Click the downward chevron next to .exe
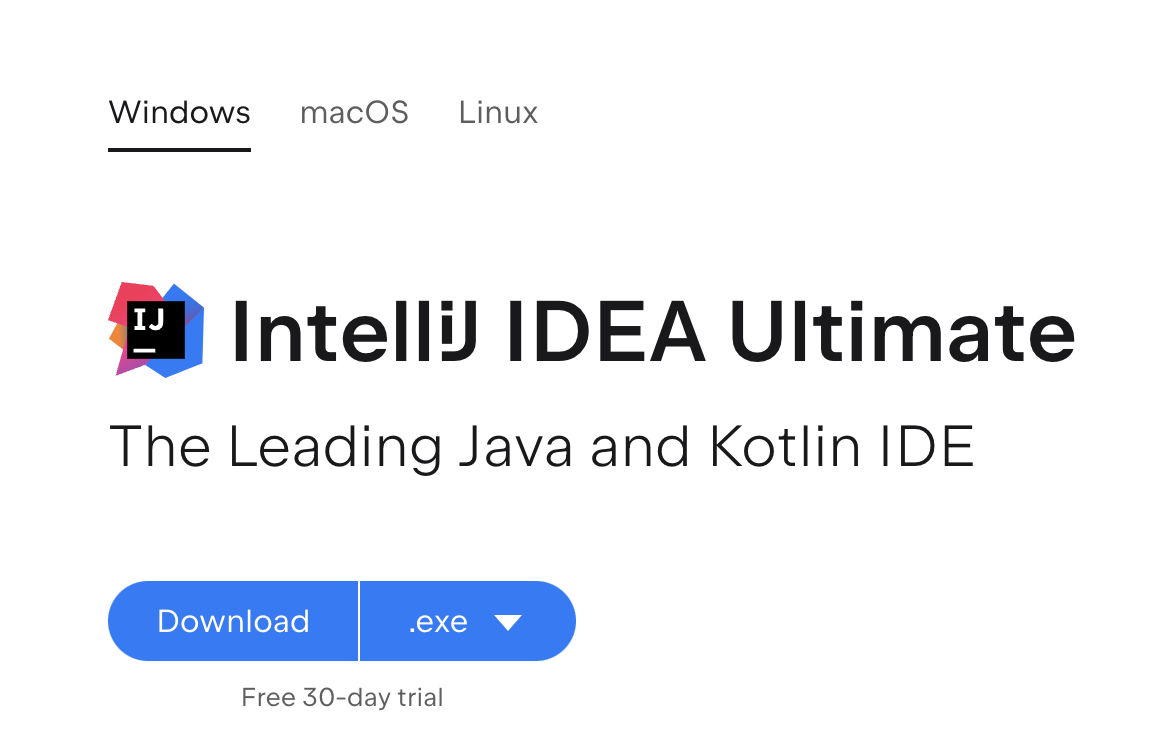The width and height of the screenshot is (1170, 746). [510, 621]
